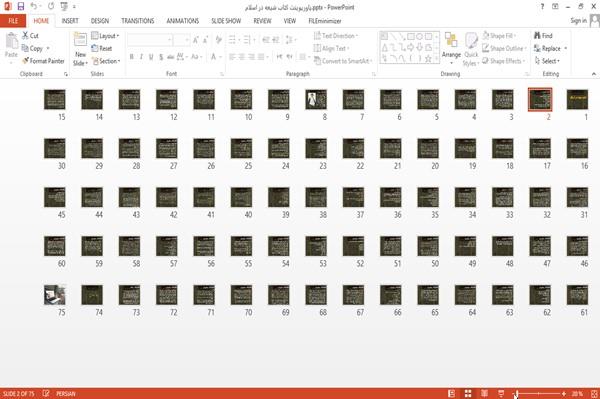The width and height of the screenshot is (600, 399).
Task: Open the FILEminimizer tab
Action: click(x=325, y=21)
